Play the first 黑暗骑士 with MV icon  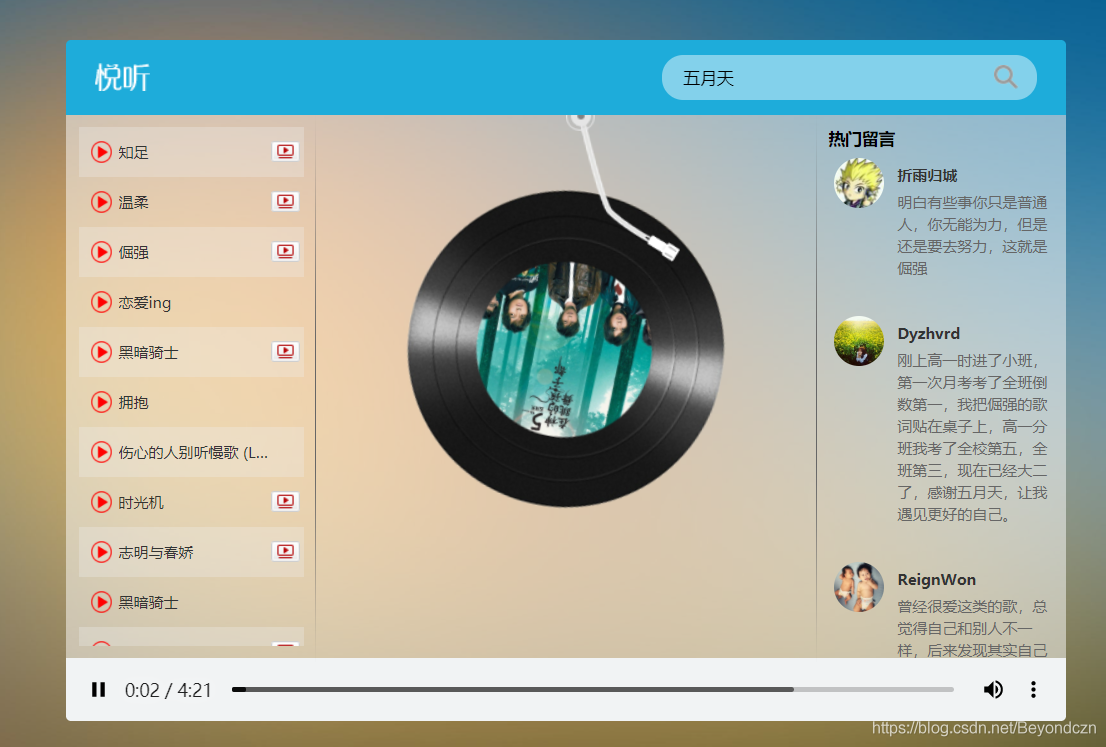[101, 352]
